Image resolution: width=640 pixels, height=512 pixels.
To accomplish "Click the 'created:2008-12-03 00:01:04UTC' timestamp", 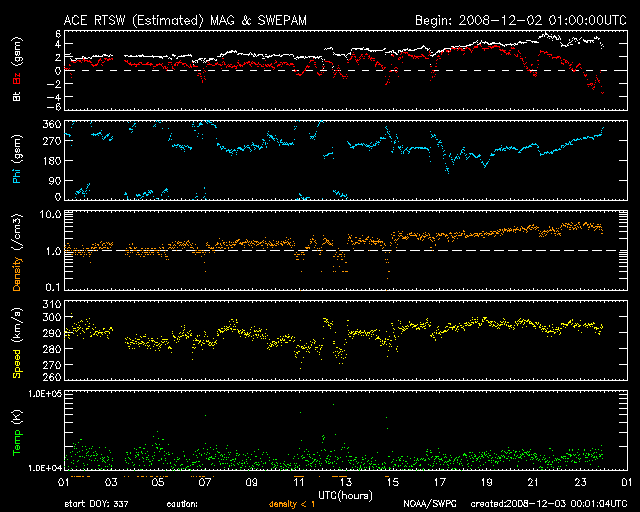I will click(x=549, y=504).
